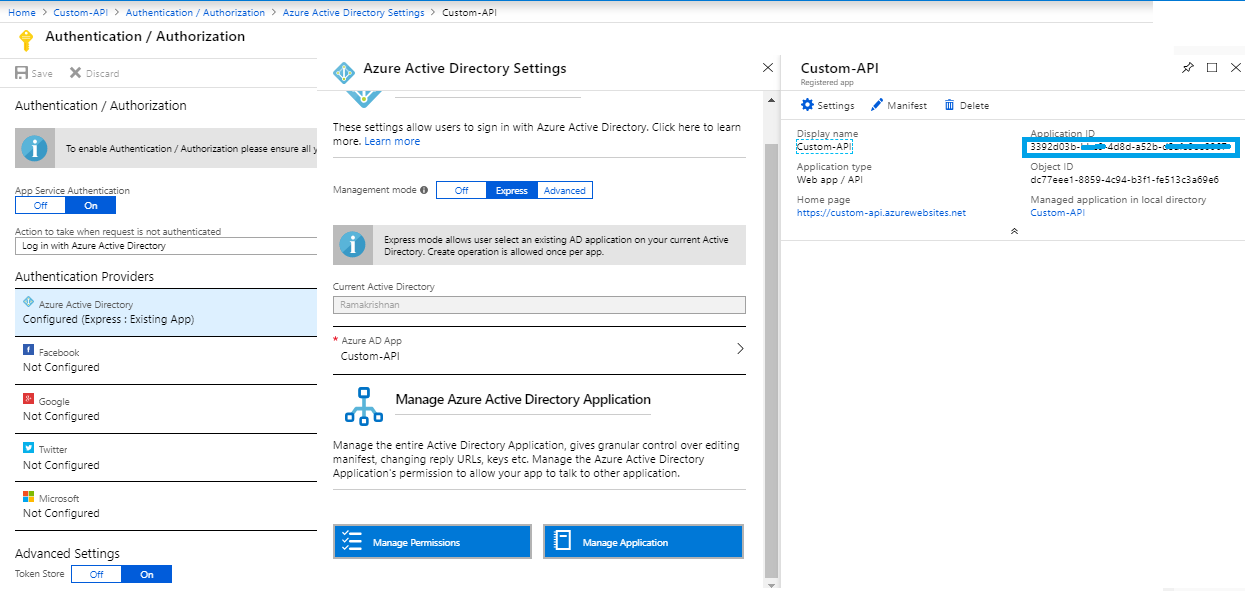Expand the Azure AD App chevron
The image size is (1245, 591).
click(740, 349)
